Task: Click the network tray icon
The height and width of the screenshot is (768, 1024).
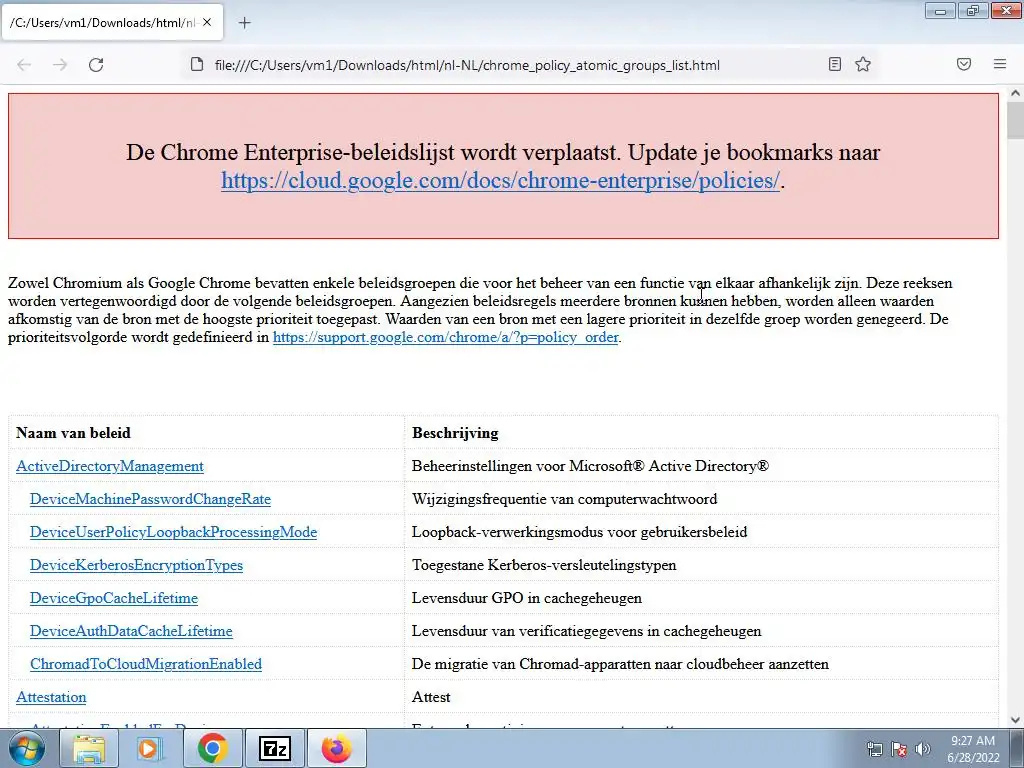Action: pyautogui.click(x=874, y=749)
